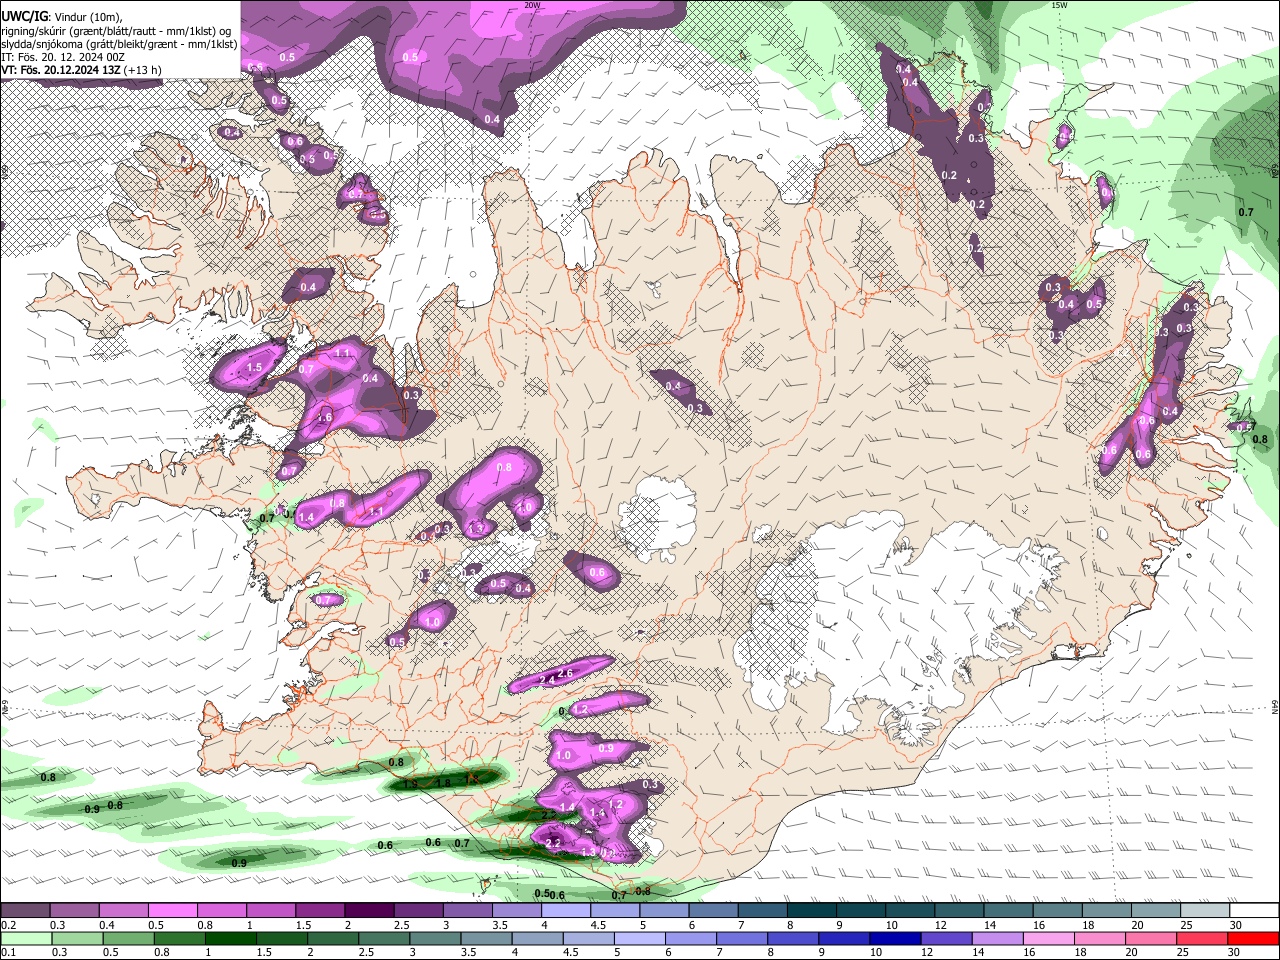Click the 'slydda/snjókoma' legend description line
The width and height of the screenshot is (1280, 960).
pos(120,44)
